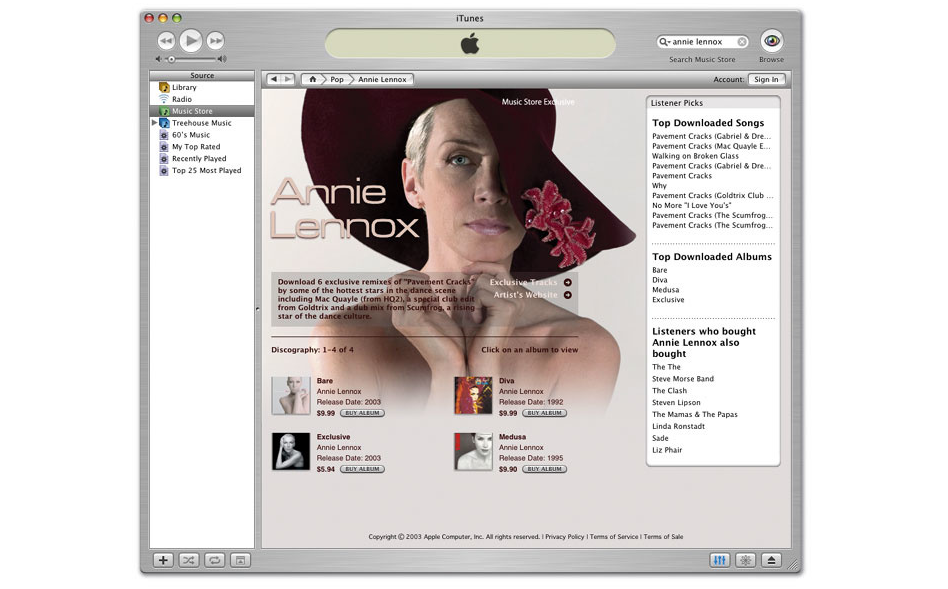Click the fast-forward playback button
Image resolution: width=948 pixels, height=589 pixels.
pyautogui.click(x=215, y=41)
